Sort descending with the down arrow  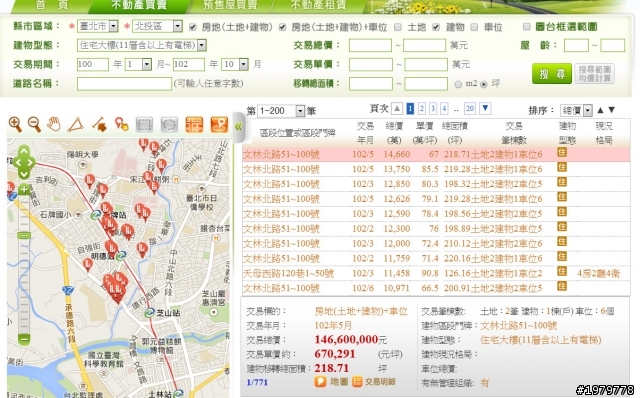pyautogui.click(x=611, y=110)
